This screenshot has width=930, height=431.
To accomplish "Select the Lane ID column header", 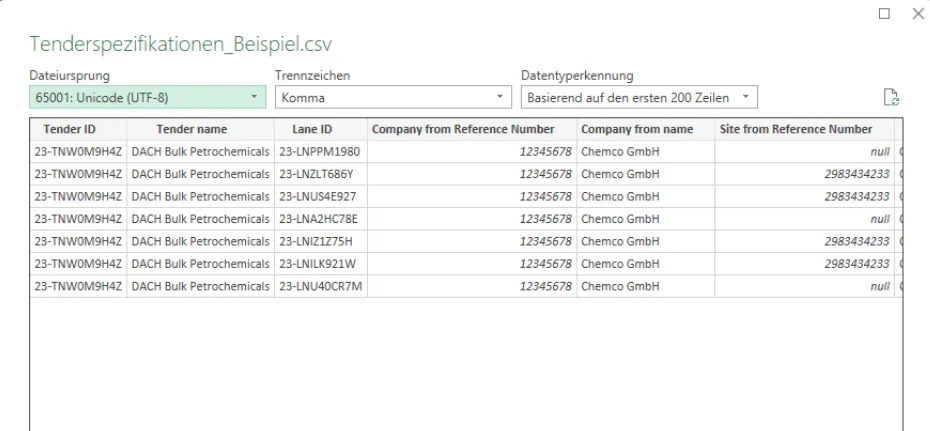I will pyautogui.click(x=321, y=129).
